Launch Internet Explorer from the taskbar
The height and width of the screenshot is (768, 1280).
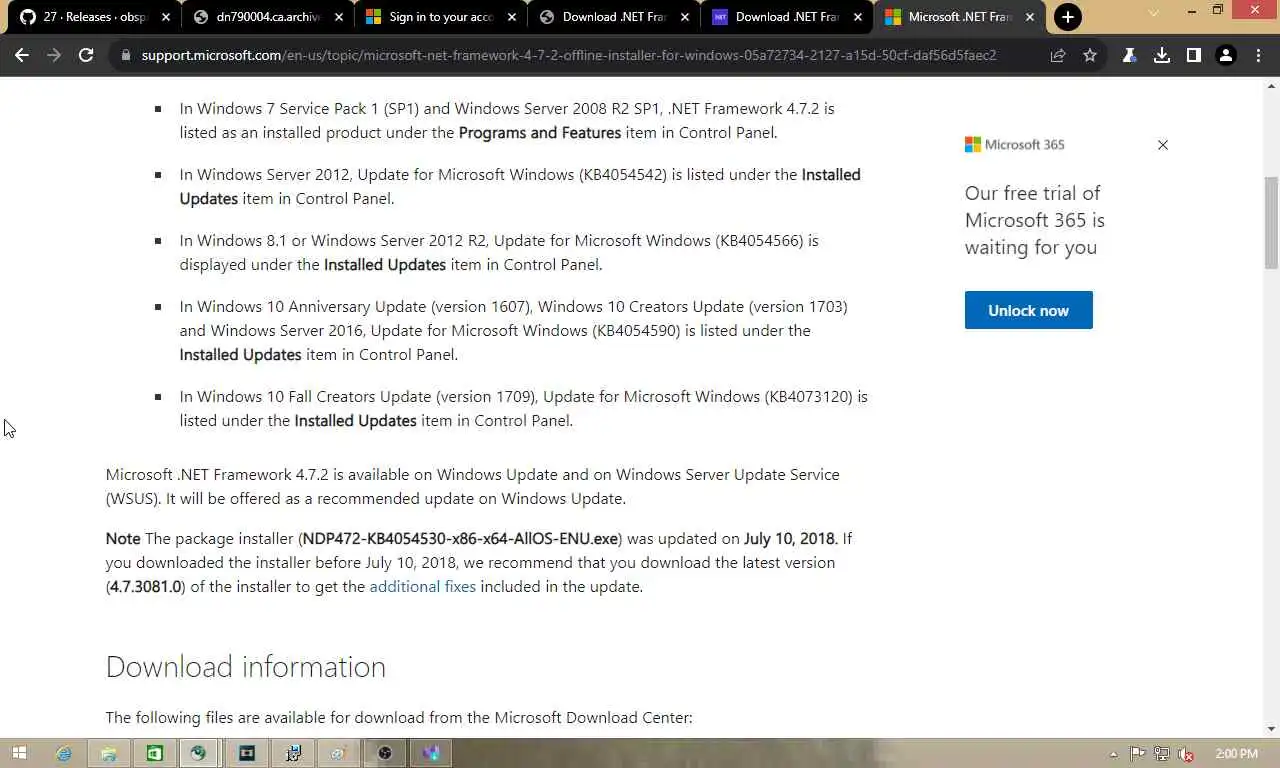point(64,753)
